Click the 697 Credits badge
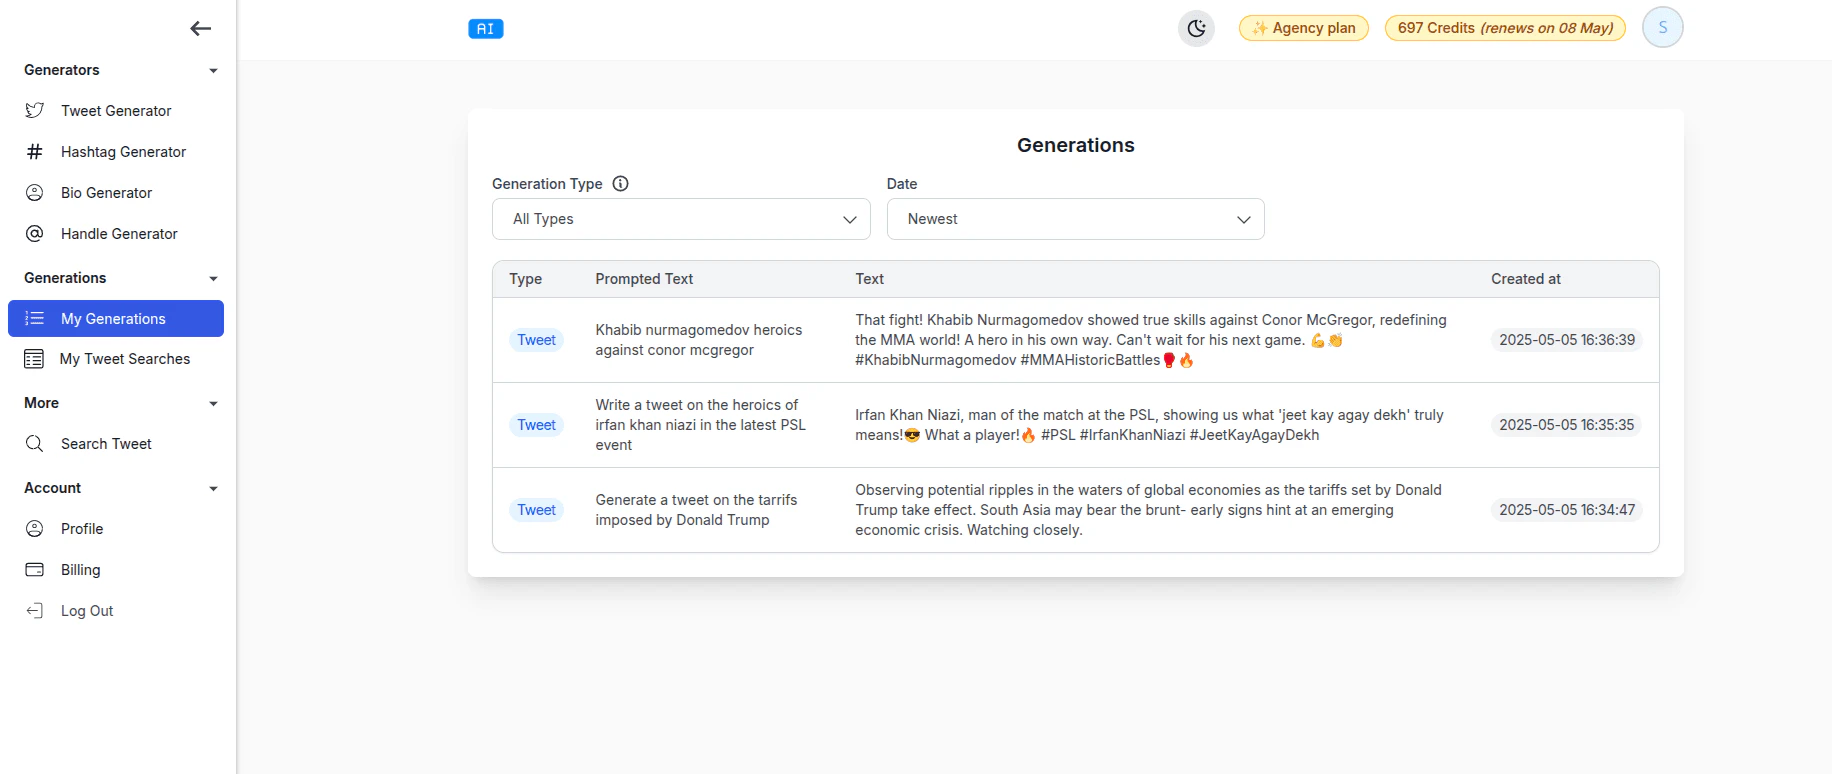Image resolution: width=1832 pixels, height=774 pixels. click(1505, 28)
